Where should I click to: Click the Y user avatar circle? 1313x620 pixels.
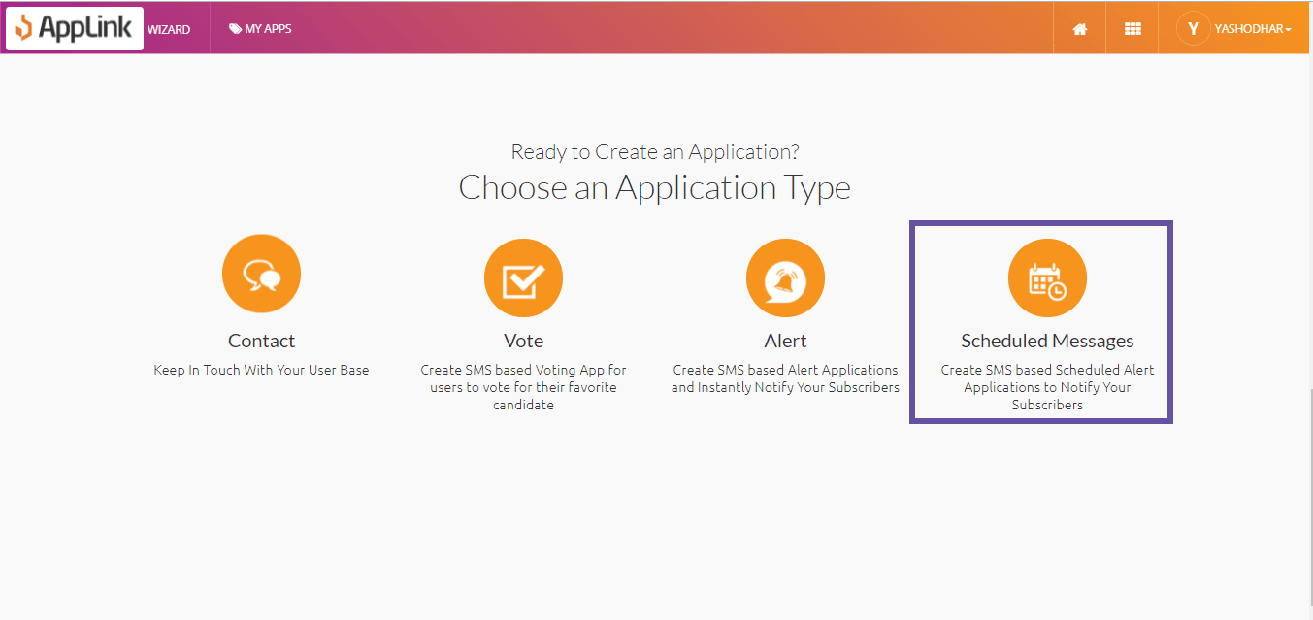click(x=1193, y=29)
